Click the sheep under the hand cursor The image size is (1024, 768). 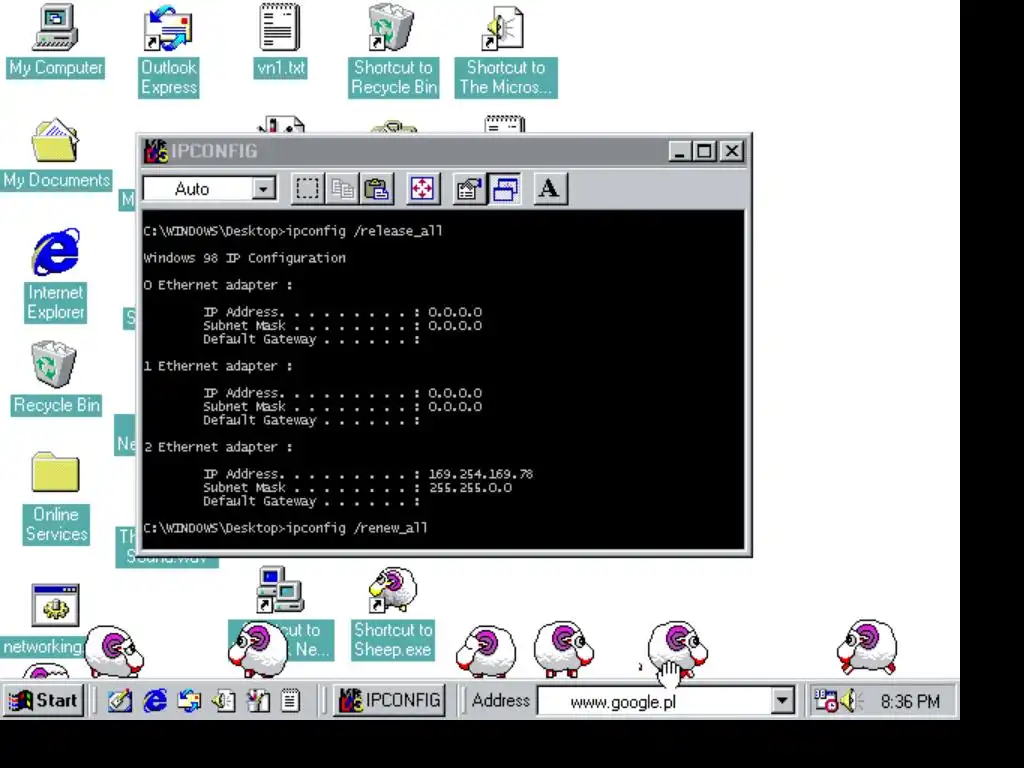678,648
